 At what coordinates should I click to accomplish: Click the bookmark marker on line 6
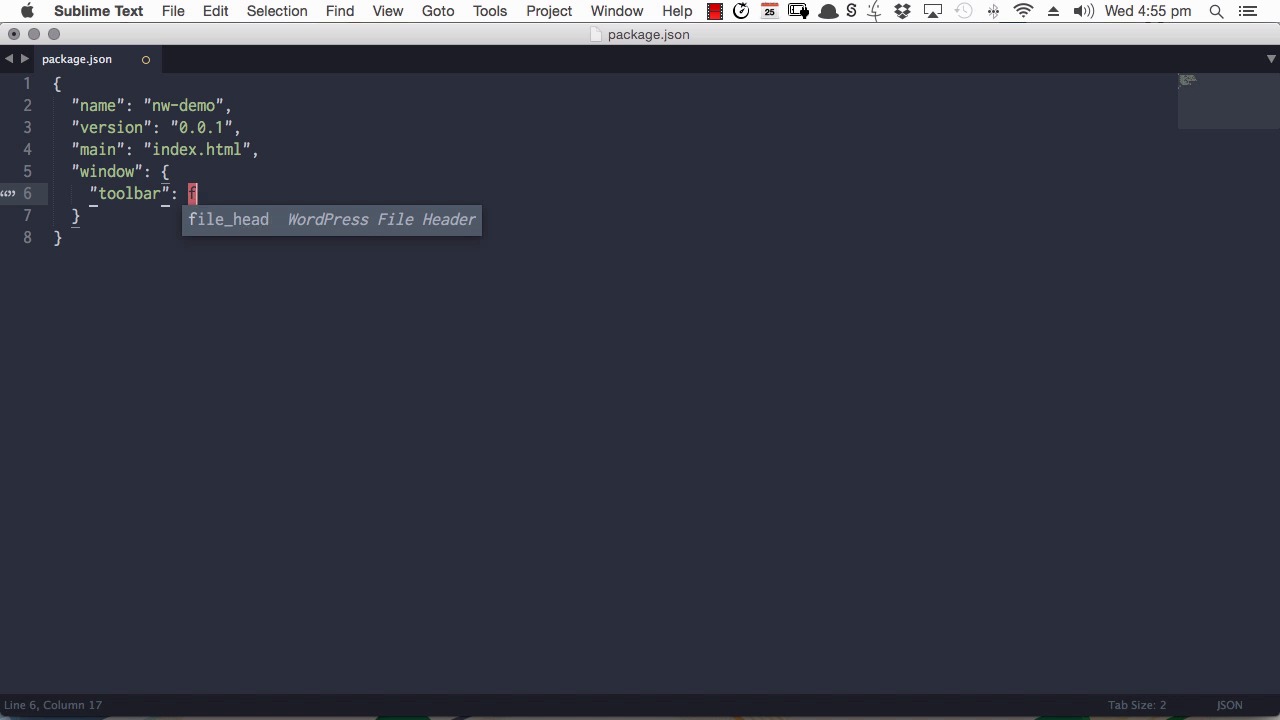tap(8, 193)
